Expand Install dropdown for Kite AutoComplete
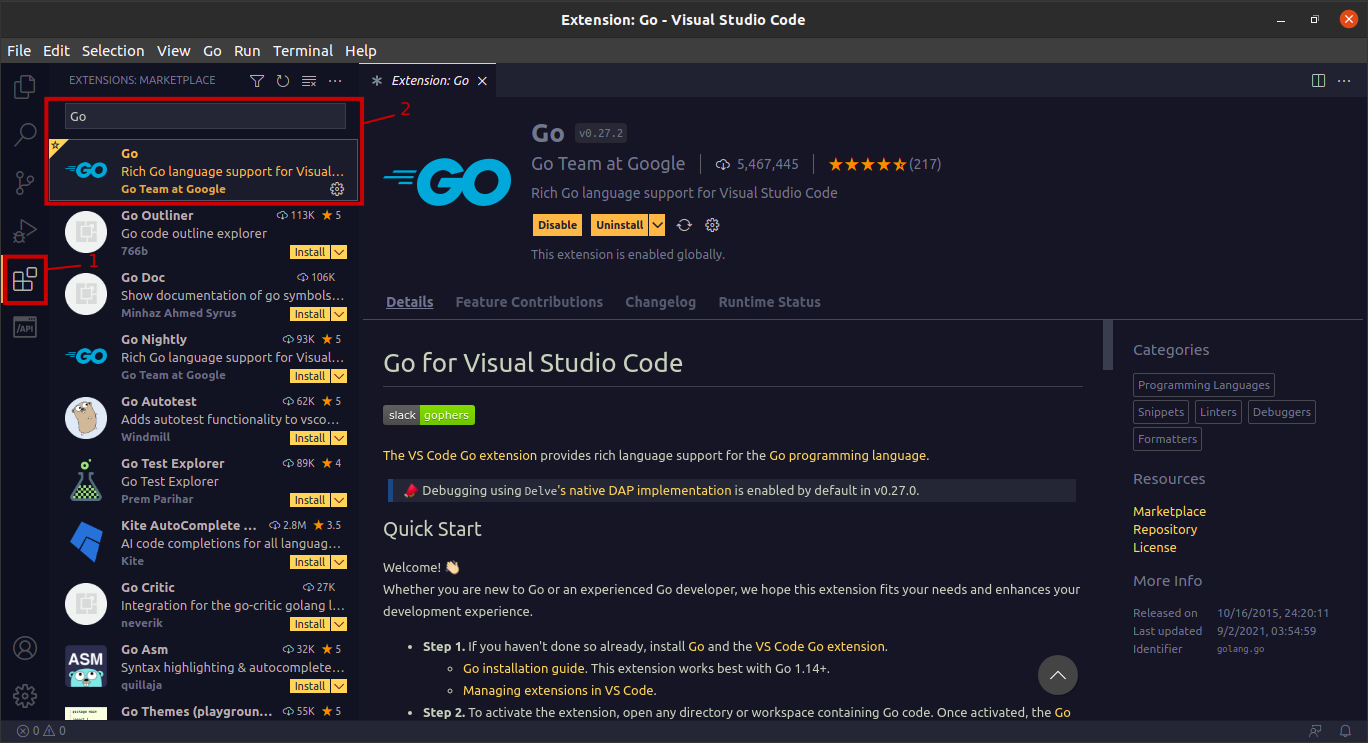This screenshot has width=1368, height=743. 339,562
